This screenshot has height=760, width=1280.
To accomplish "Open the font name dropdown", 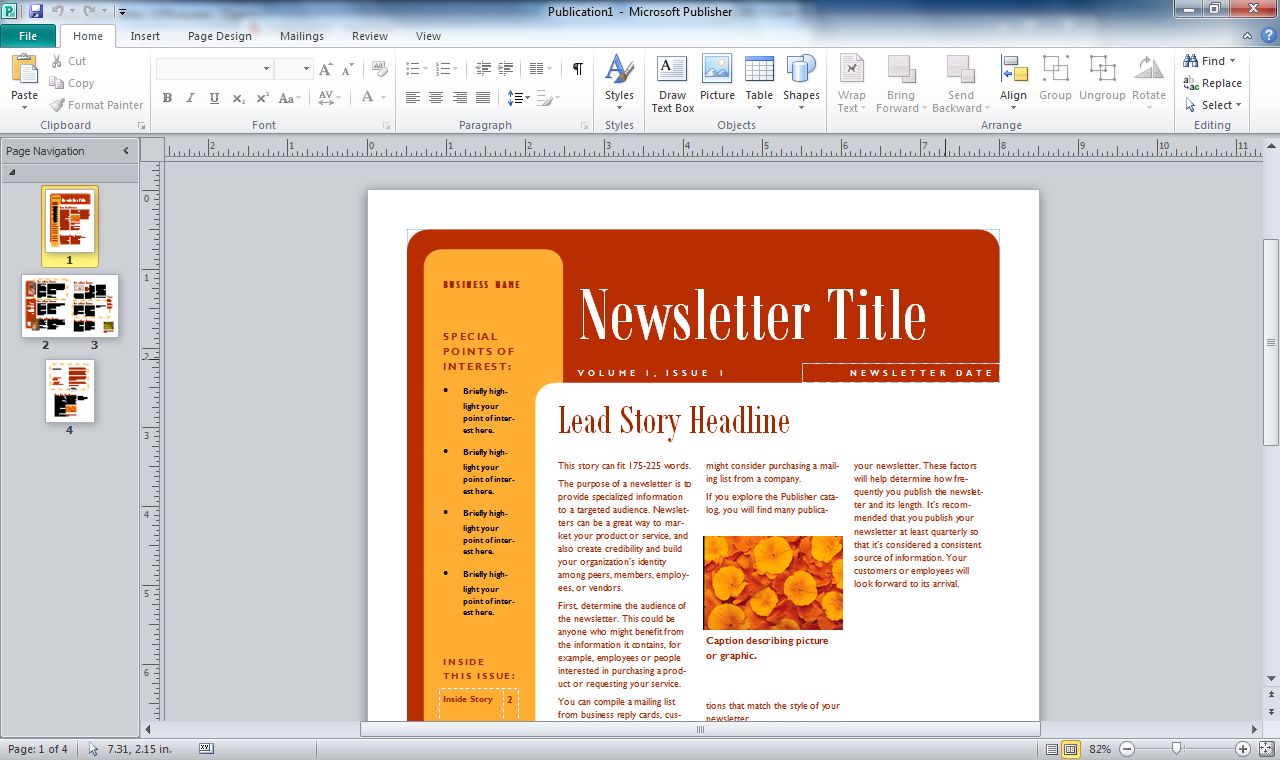I will click(266, 69).
